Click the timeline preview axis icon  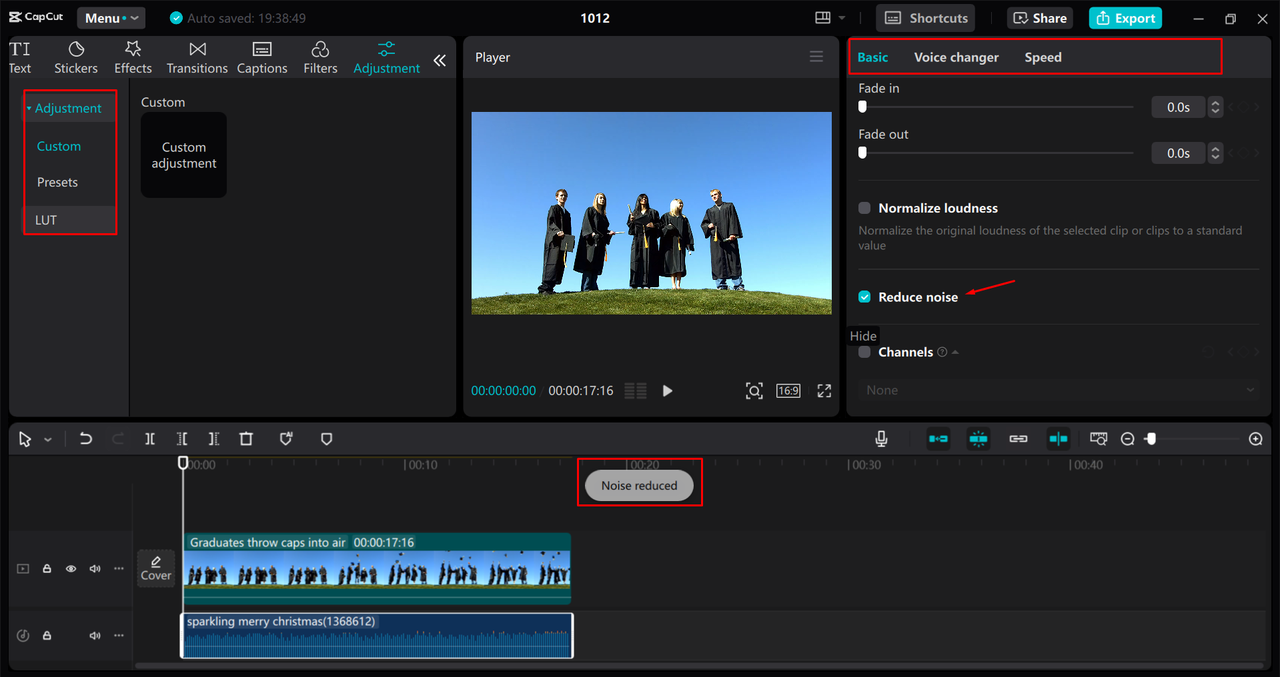[1098, 439]
